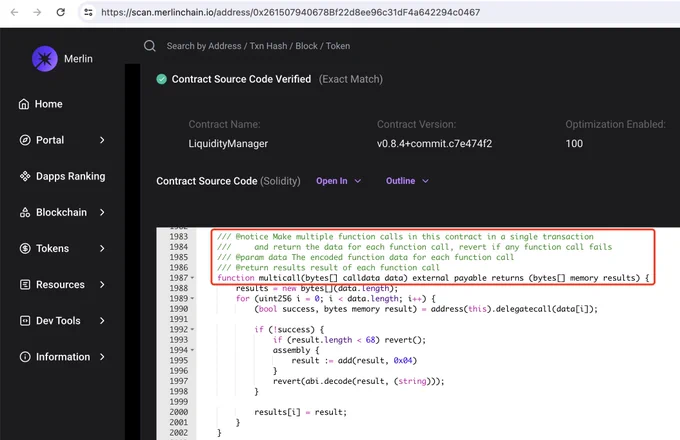Expand the Portal submenu chevron
Screen dimensions: 680x440
click(x=102, y=140)
